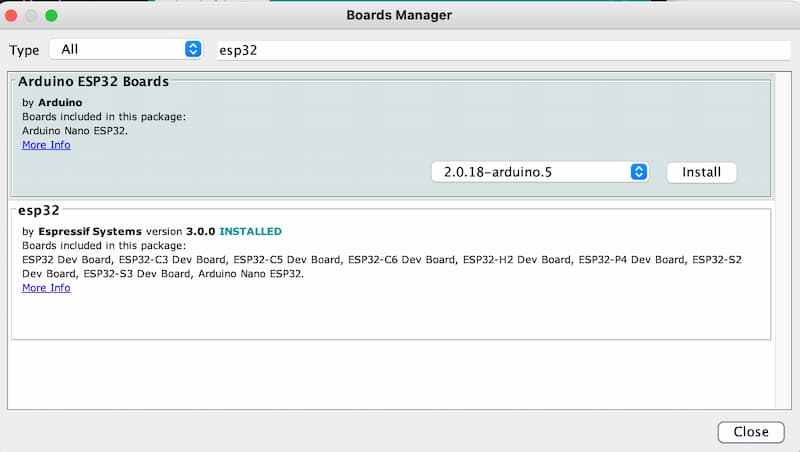
Task: Open More Info link for Espressif esp32
Action: [46, 288]
